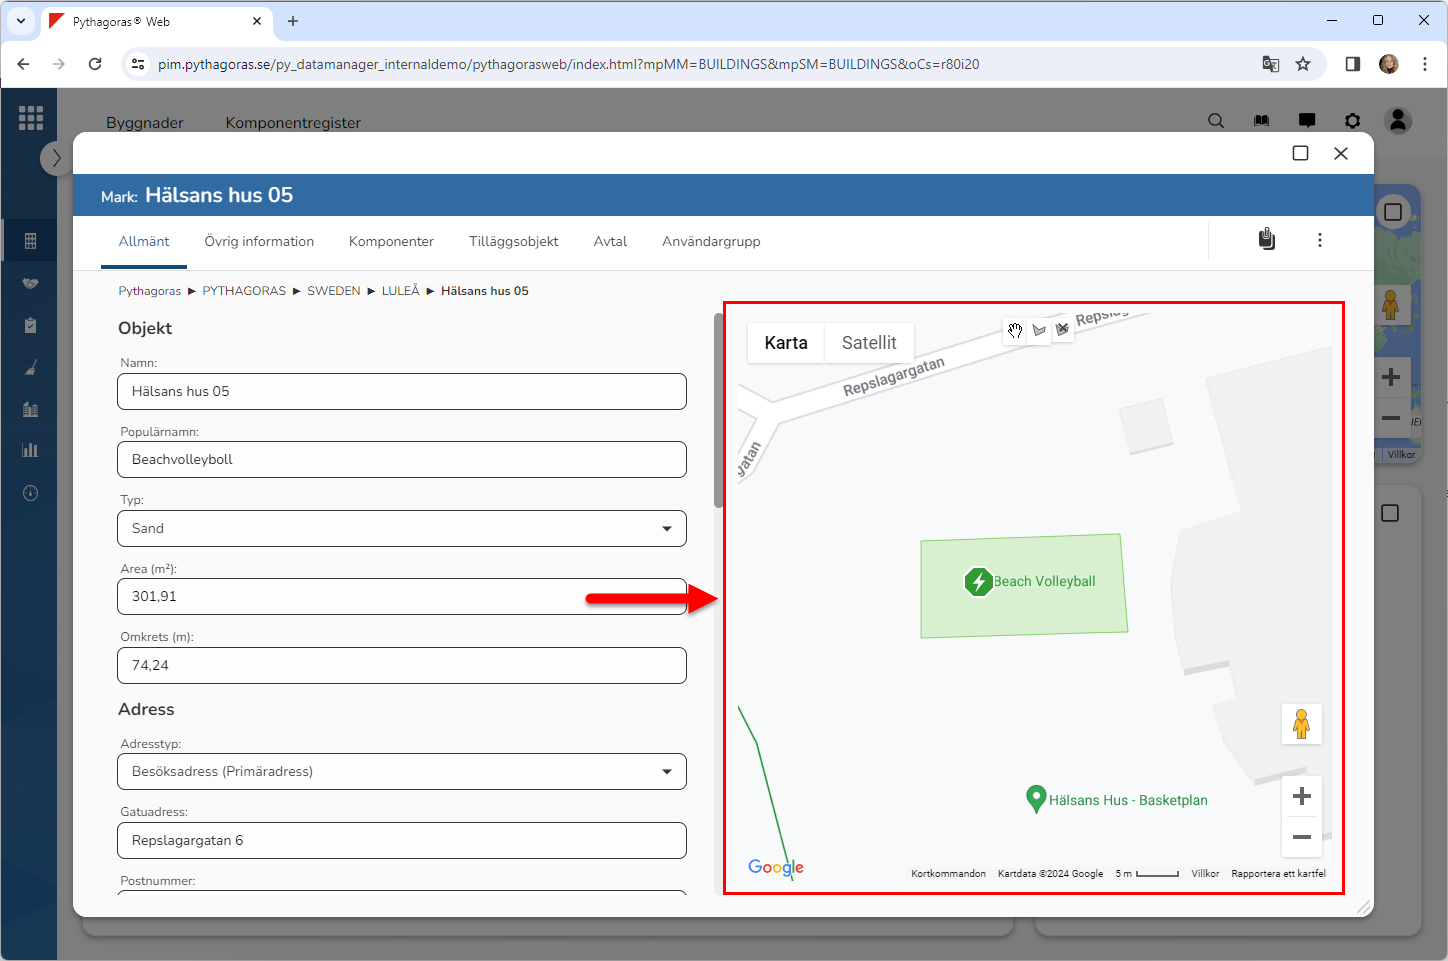
Task: Open the Komponenter tab
Action: [x=391, y=242]
